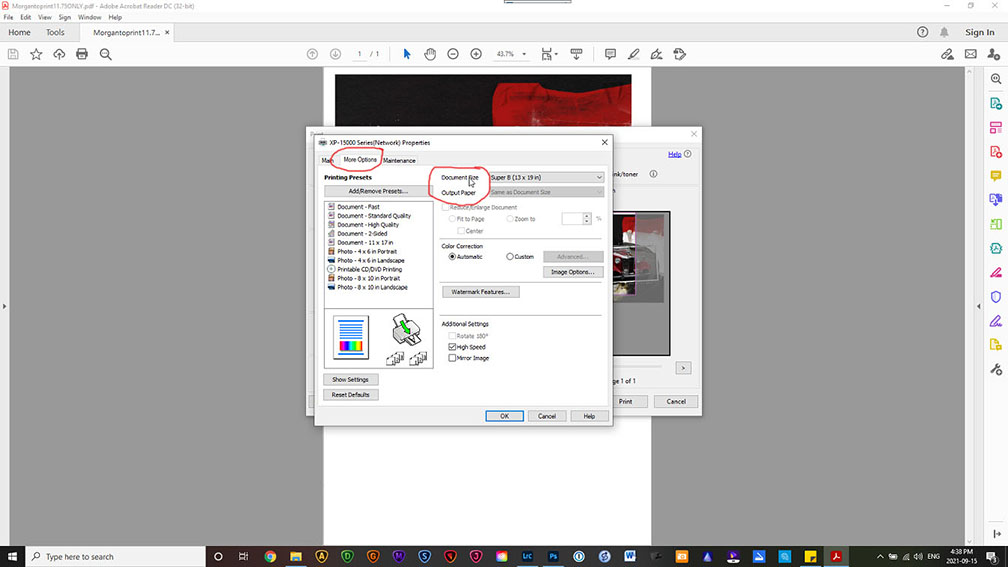
Task: Select the Zoom to radio button
Action: [510, 219]
